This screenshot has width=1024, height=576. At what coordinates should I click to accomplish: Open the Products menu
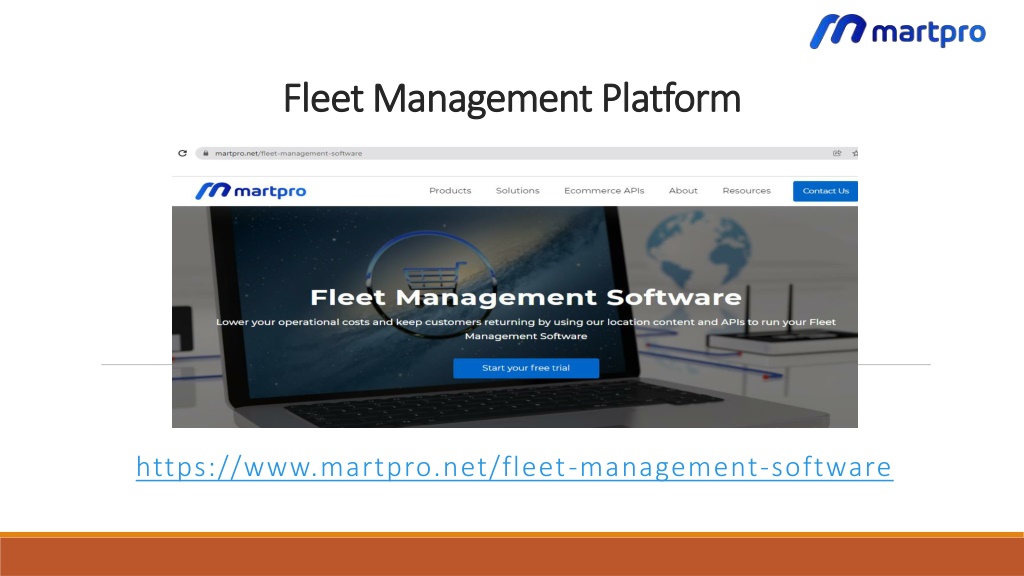click(x=450, y=191)
